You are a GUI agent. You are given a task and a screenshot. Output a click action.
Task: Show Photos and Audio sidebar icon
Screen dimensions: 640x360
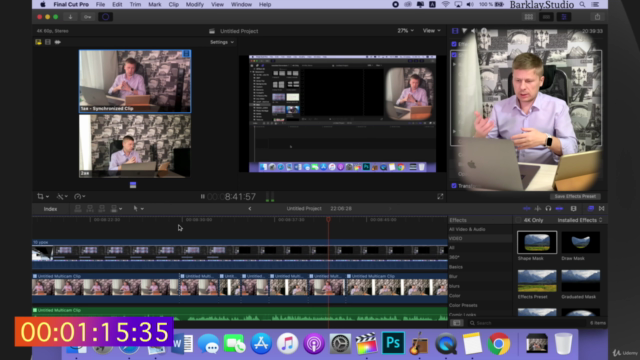pos(48,42)
